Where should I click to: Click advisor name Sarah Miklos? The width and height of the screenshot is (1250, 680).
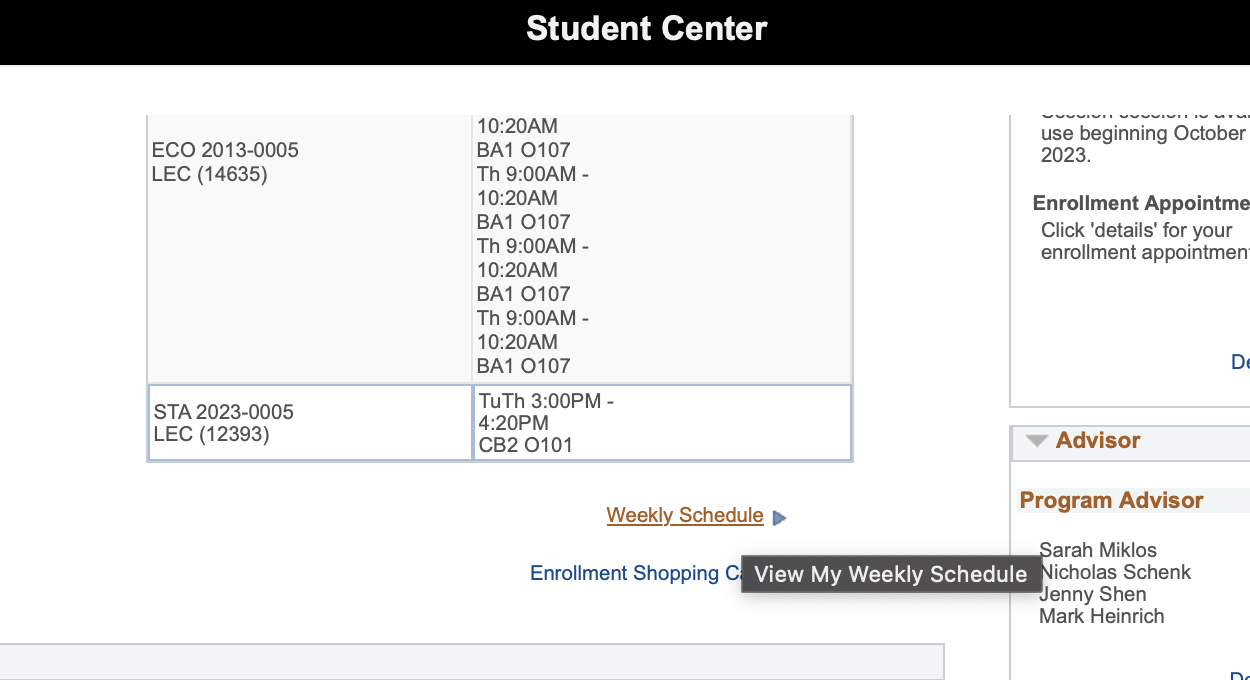1098,550
